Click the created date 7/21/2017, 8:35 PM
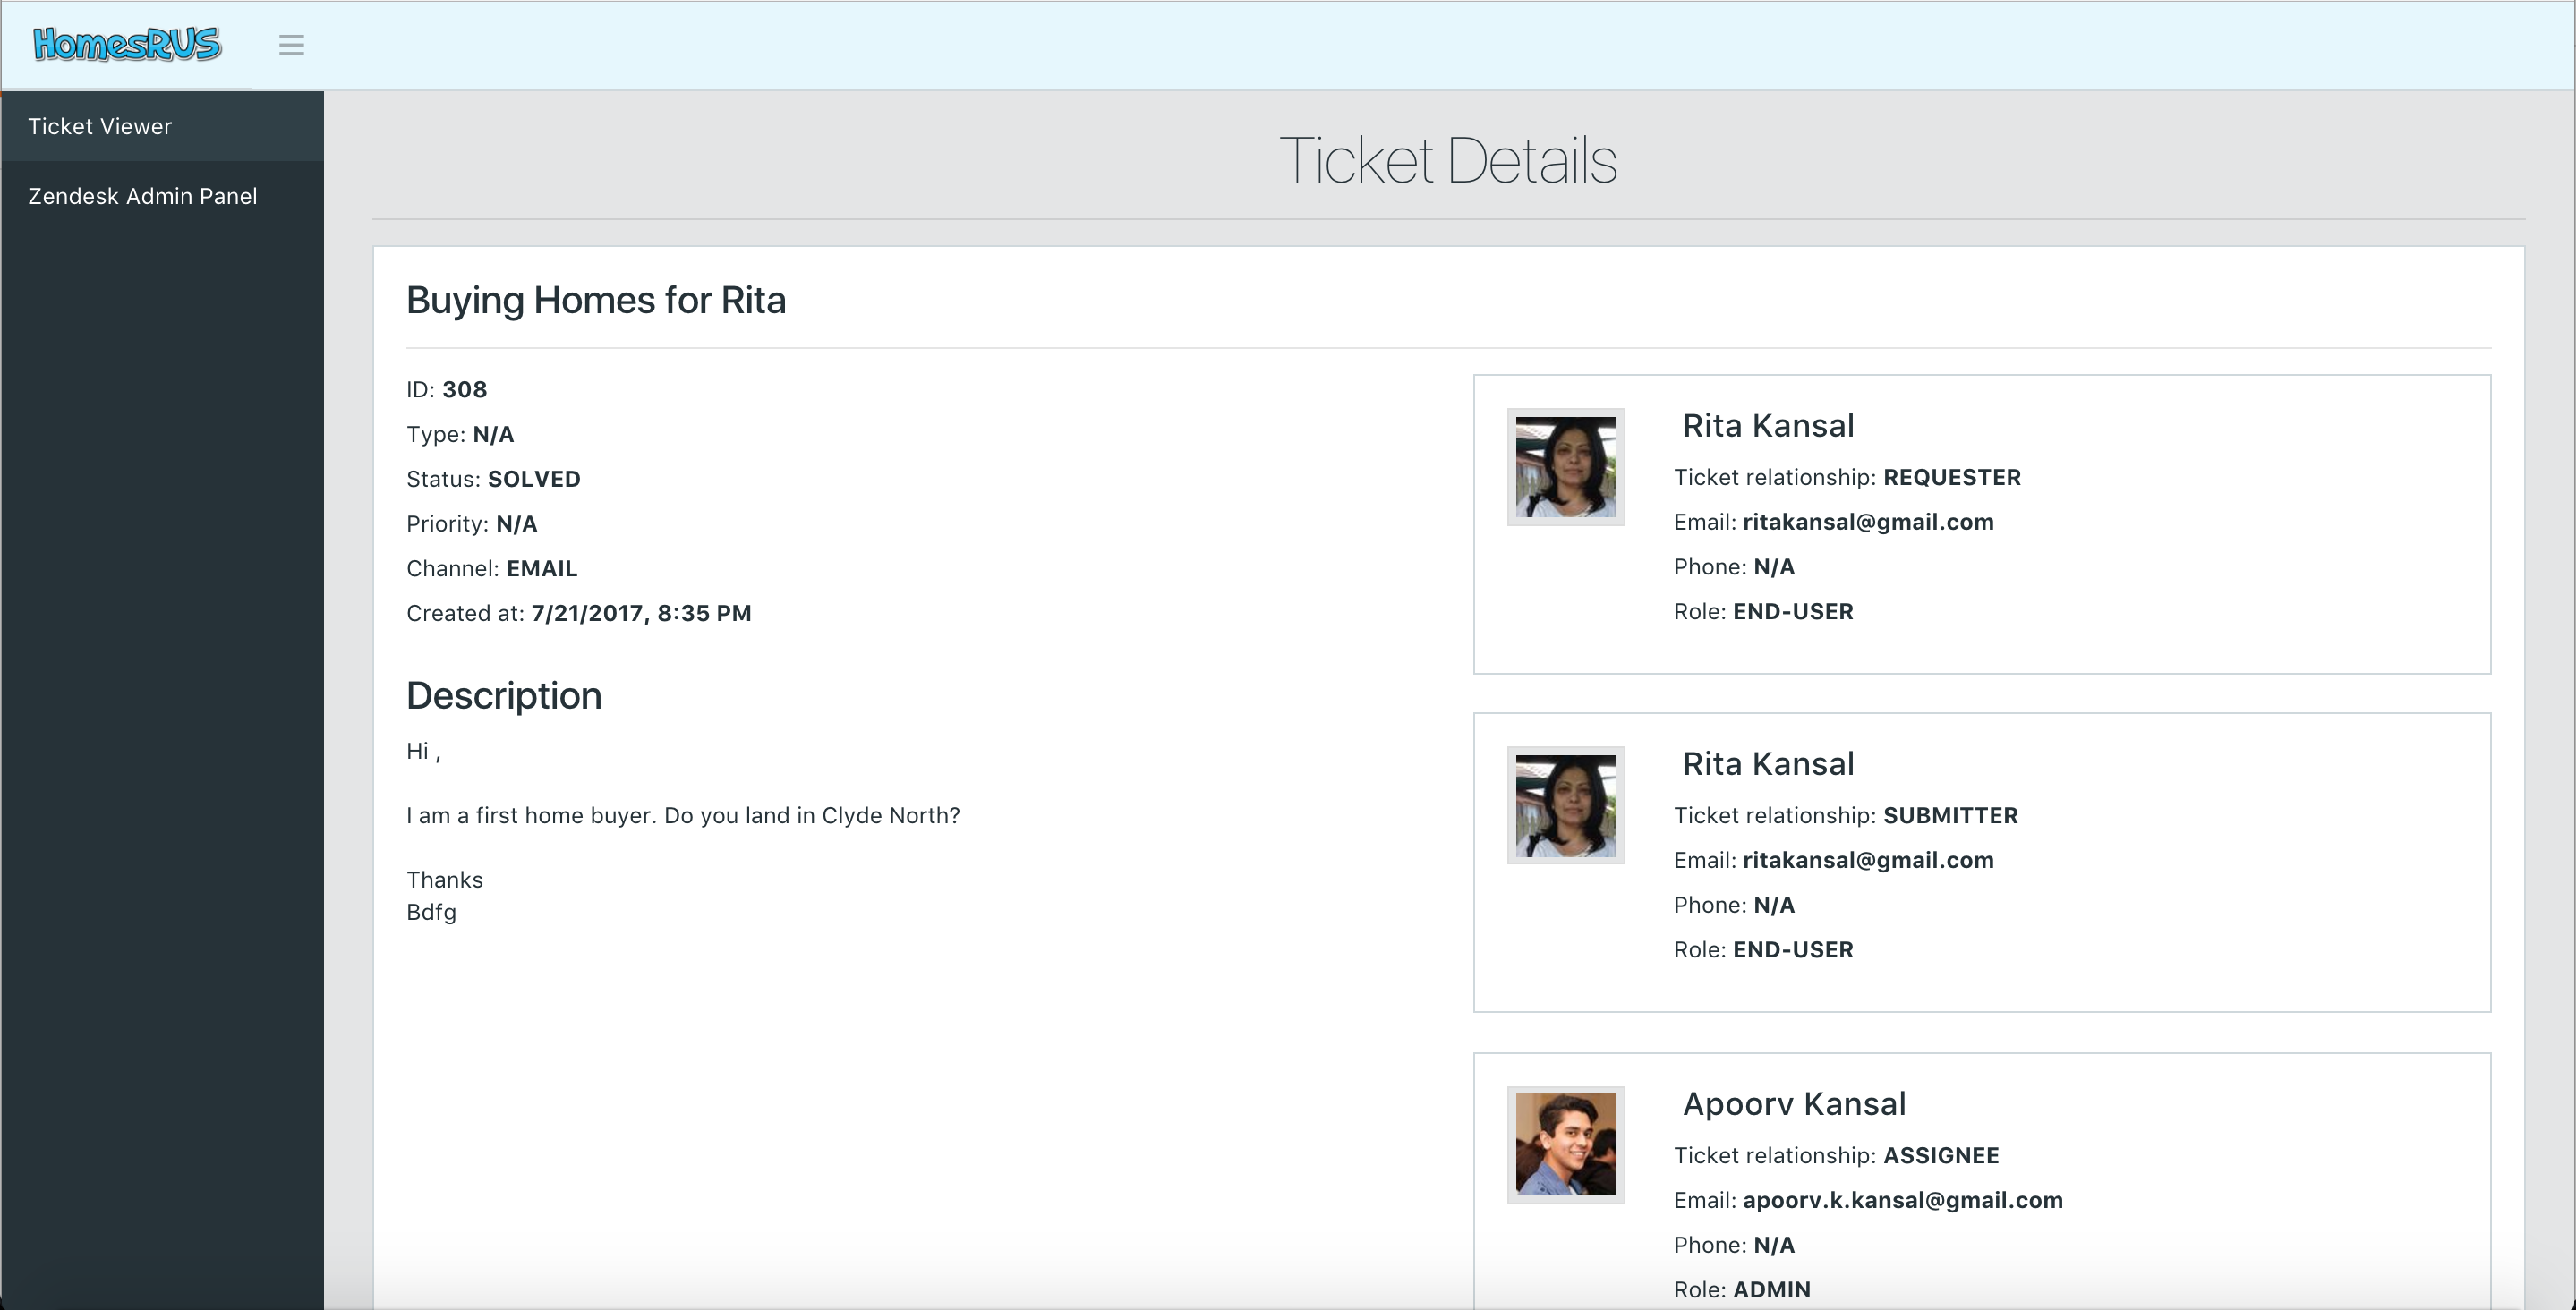The width and height of the screenshot is (2576, 1310). [641, 613]
